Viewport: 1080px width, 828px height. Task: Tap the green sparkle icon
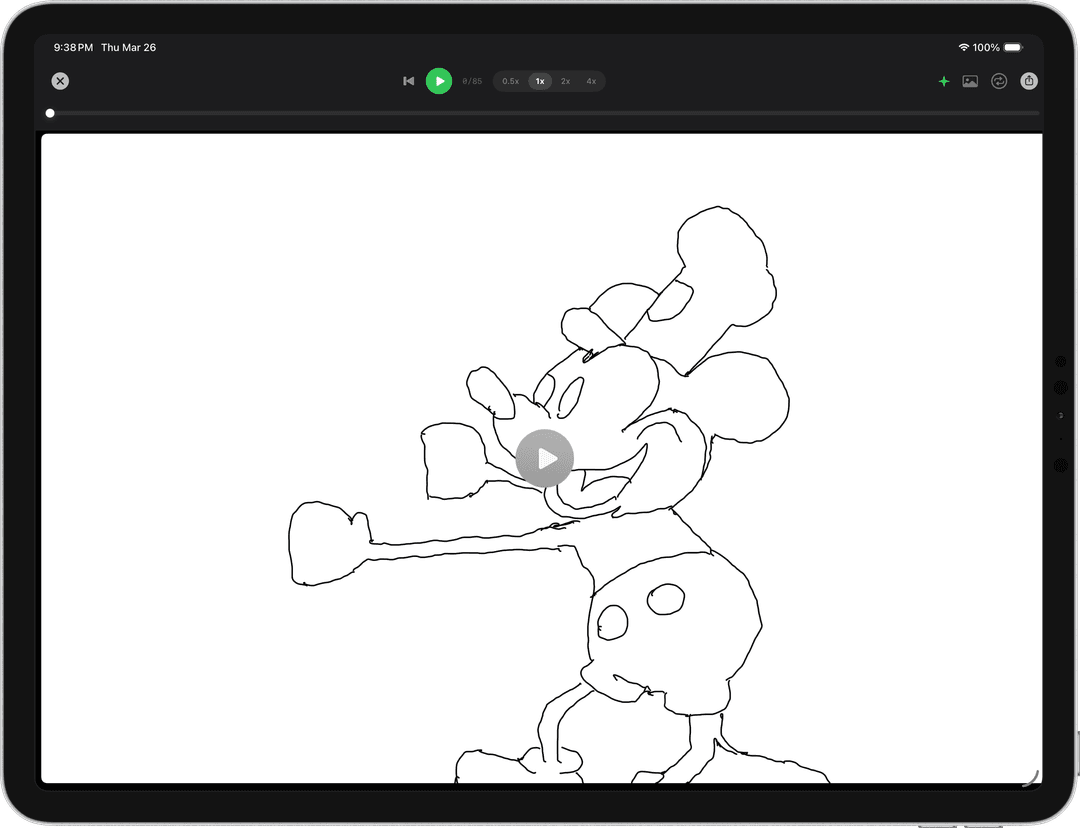(x=943, y=81)
